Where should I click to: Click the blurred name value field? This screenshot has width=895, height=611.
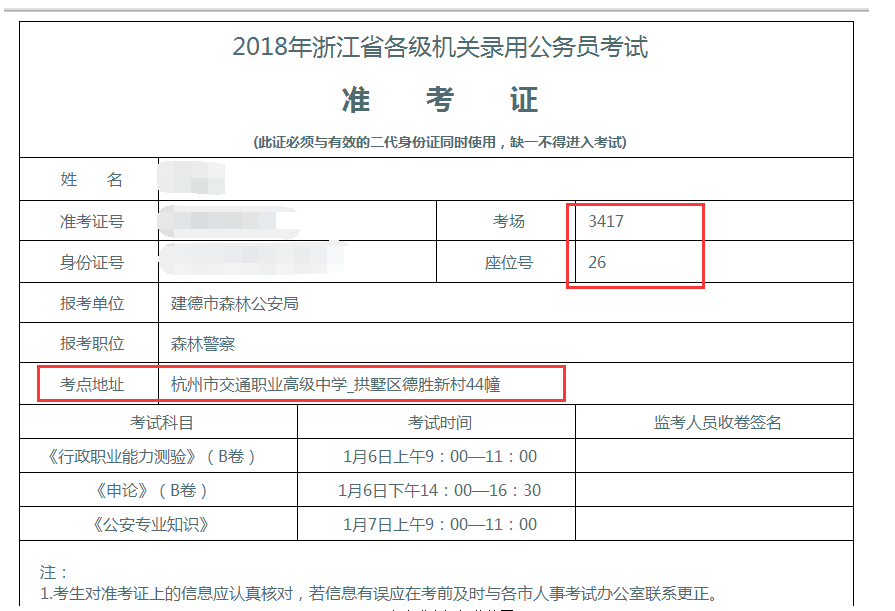click(x=192, y=178)
